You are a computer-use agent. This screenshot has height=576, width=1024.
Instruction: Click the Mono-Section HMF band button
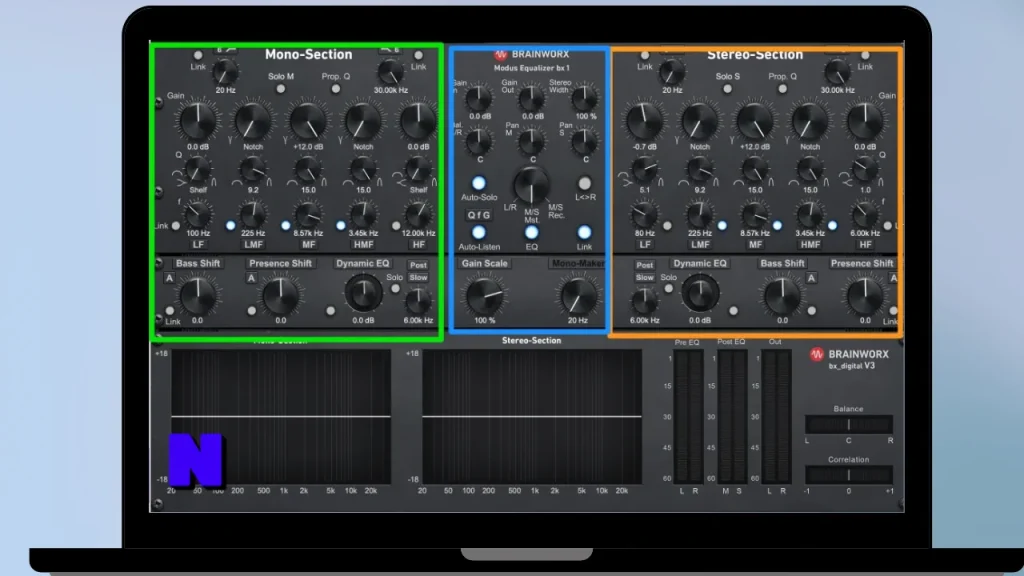[363, 245]
